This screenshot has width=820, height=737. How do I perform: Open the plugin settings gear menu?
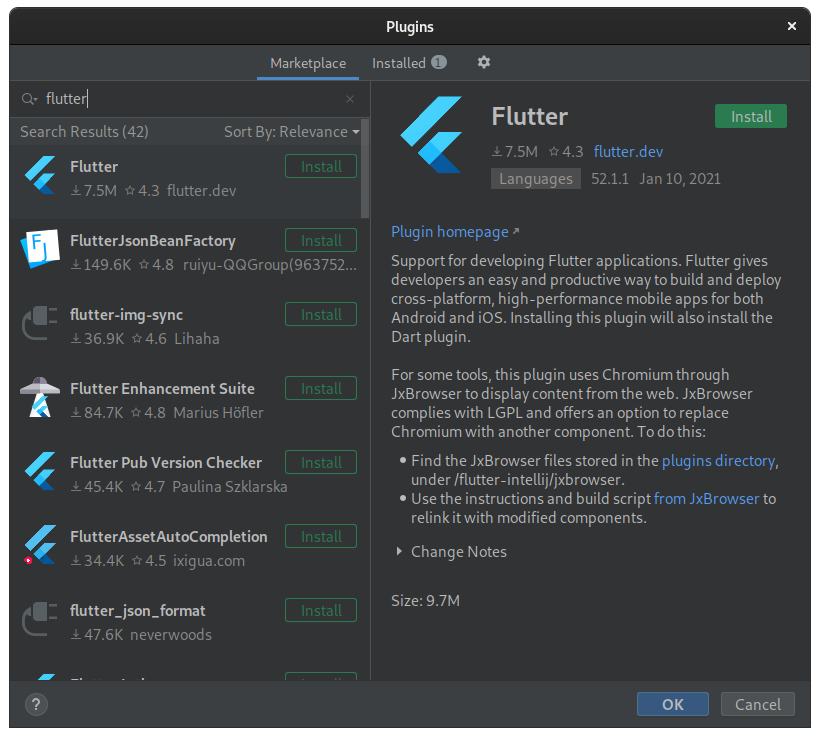pyautogui.click(x=484, y=62)
